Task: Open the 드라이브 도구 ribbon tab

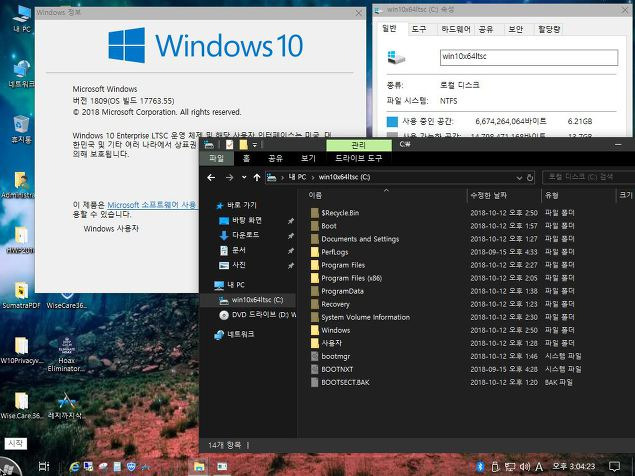Action: (359, 158)
